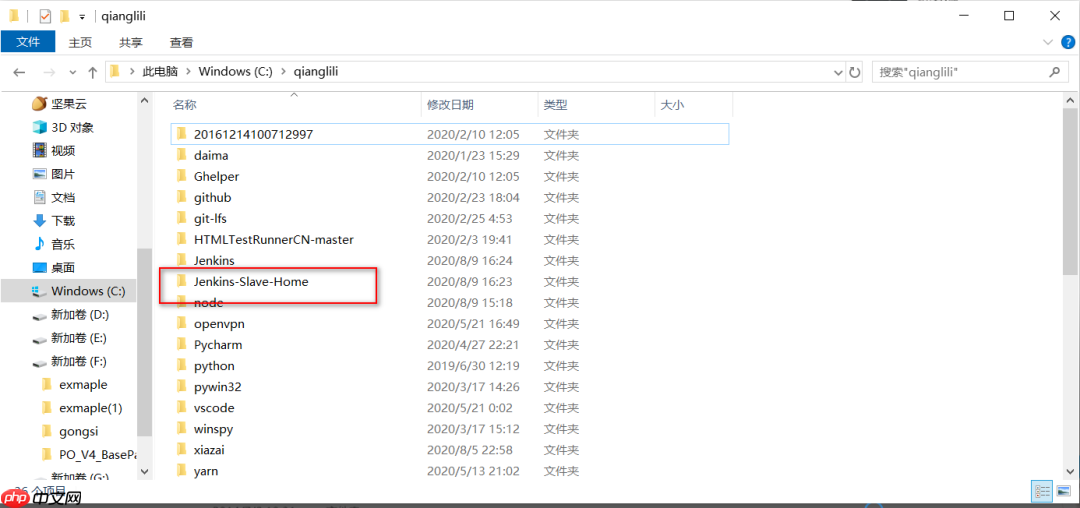This screenshot has width=1080, height=508.
Task: Select the git-lfs folder icon
Action: tap(182, 218)
